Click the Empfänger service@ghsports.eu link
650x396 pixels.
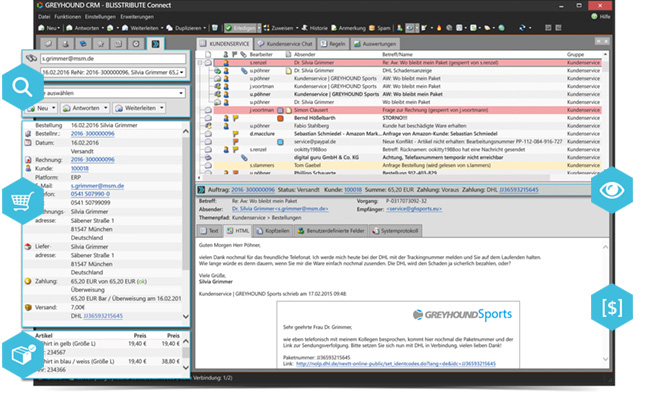pos(414,209)
